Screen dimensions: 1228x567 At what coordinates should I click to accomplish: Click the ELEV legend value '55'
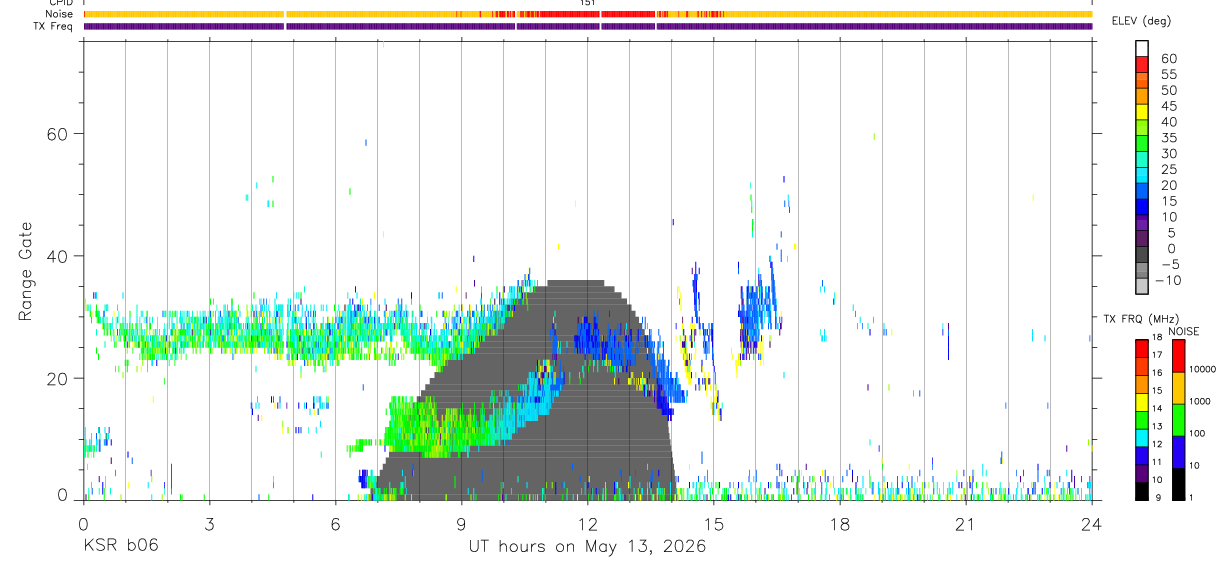1168,75
